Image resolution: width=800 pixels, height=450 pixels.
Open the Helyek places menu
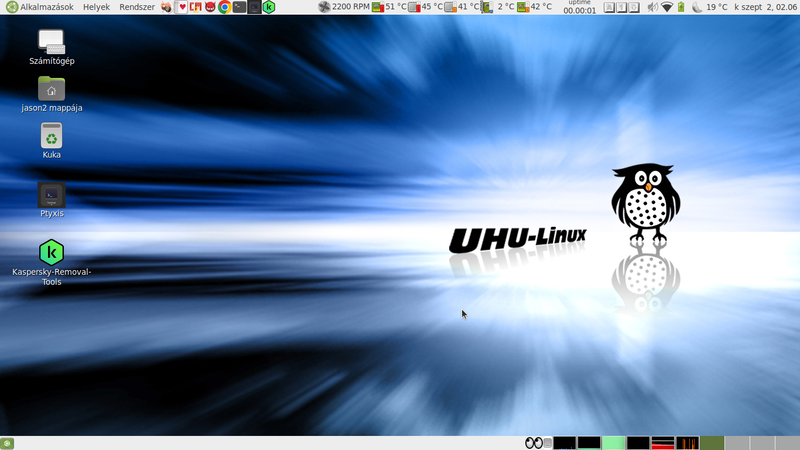click(96, 7)
